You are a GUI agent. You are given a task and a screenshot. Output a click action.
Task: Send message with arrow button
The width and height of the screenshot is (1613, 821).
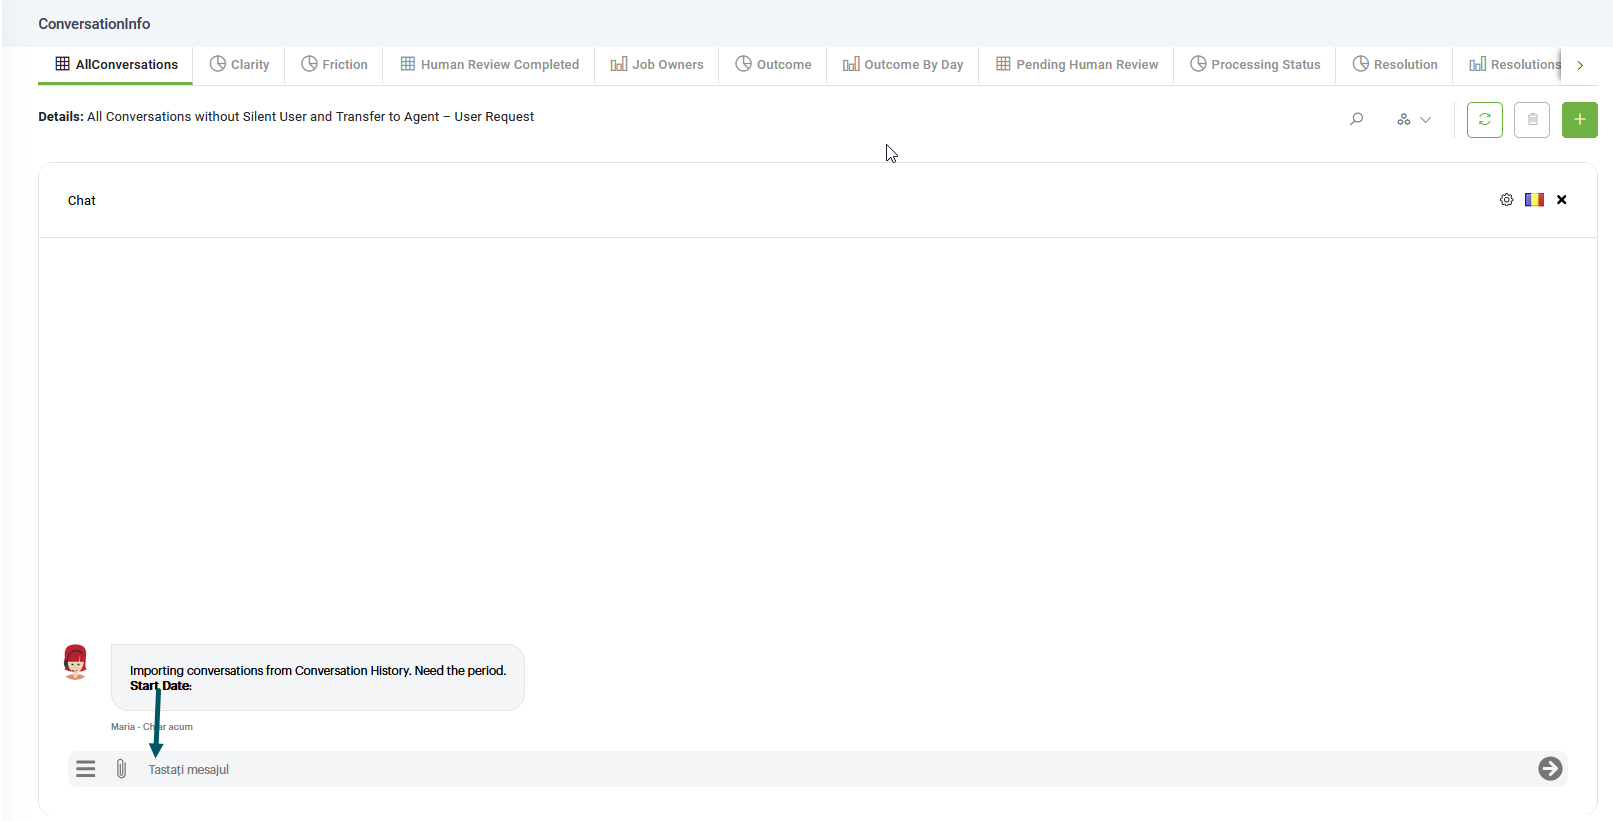point(1550,769)
